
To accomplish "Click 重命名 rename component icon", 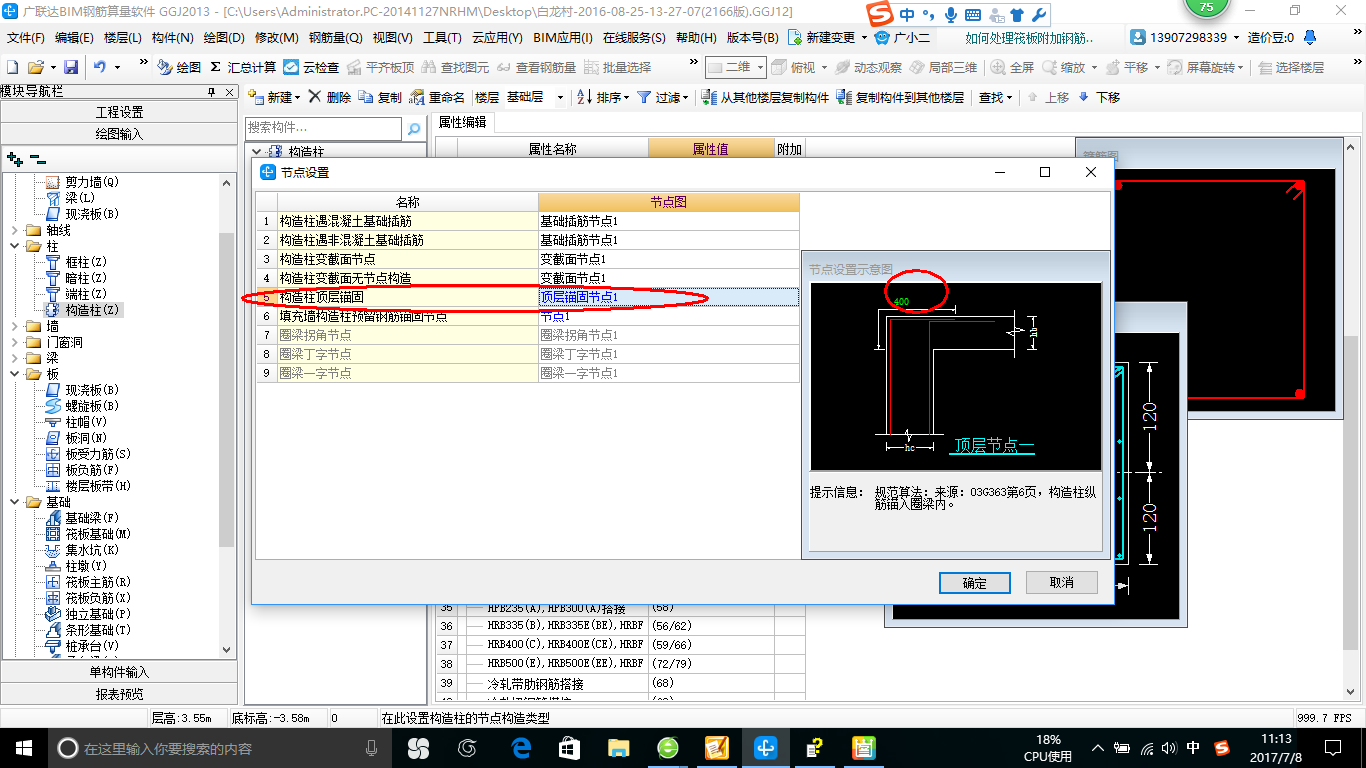I will [x=438, y=97].
